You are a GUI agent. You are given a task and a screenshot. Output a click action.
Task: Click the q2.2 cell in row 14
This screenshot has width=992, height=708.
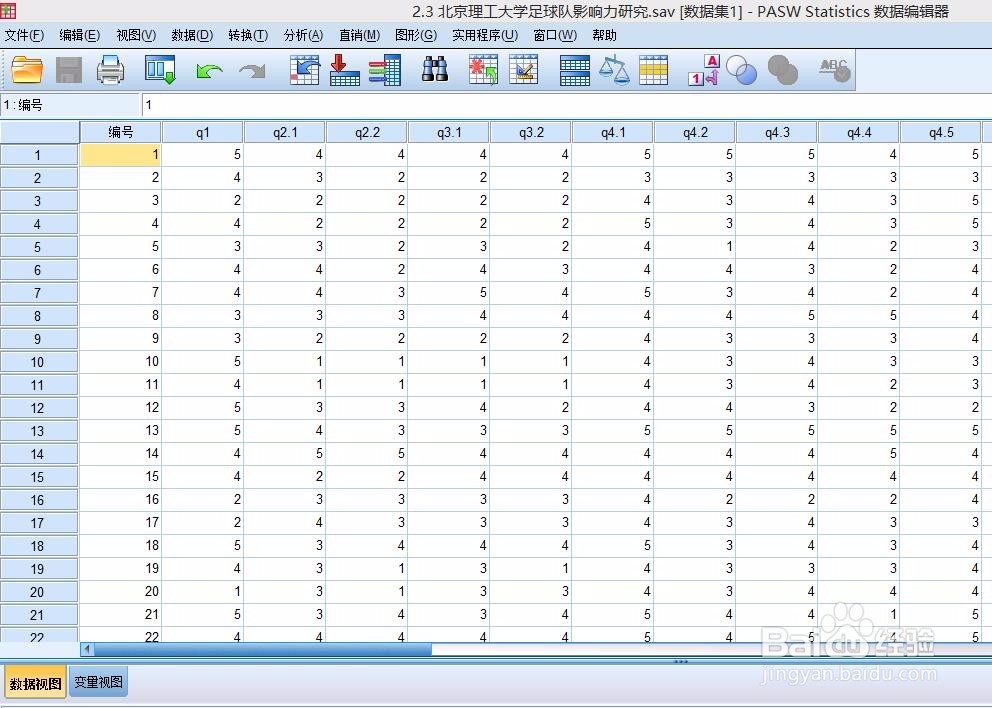(x=367, y=454)
